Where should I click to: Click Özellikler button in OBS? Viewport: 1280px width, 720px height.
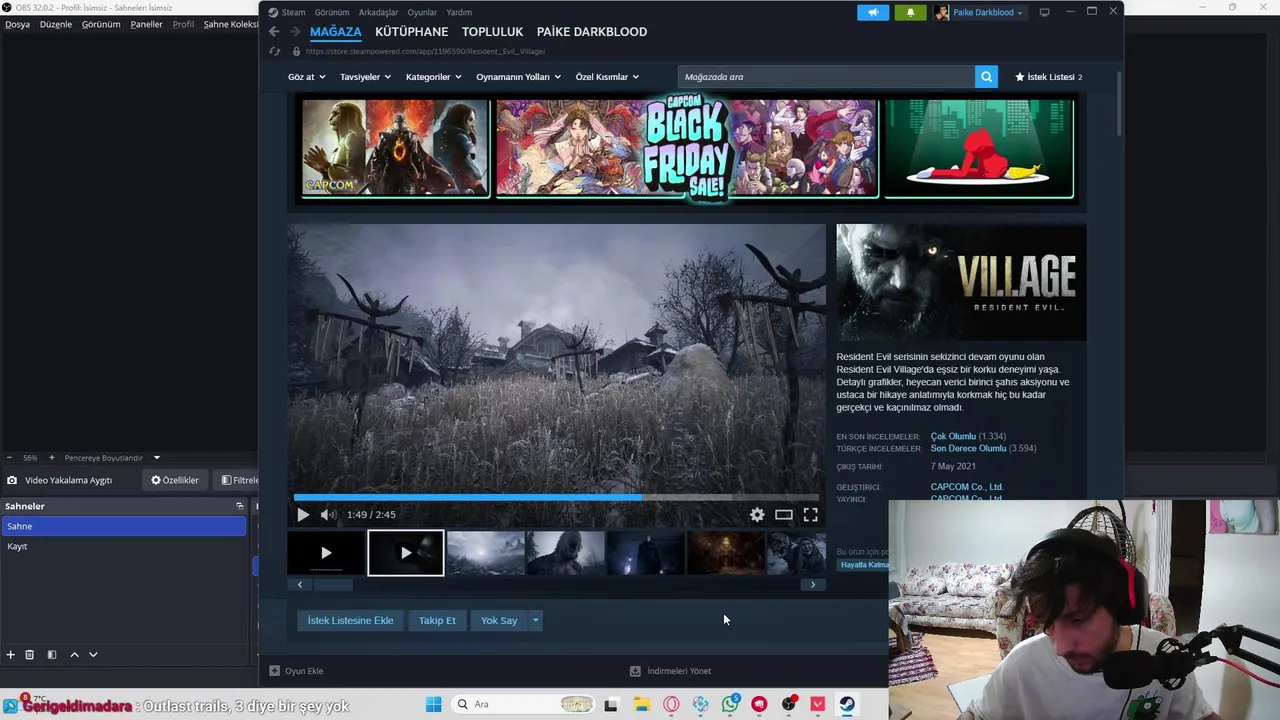pyautogui.click(x=175, y=480)
